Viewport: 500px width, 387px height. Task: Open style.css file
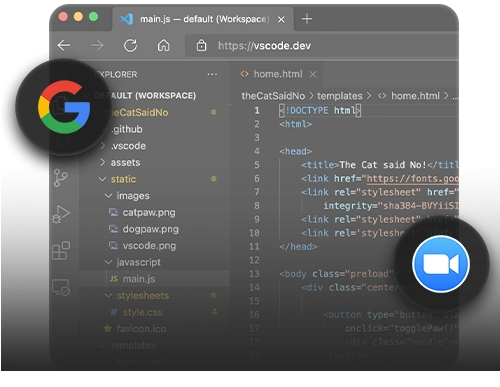pyautogui.click(x=142, y=312)
